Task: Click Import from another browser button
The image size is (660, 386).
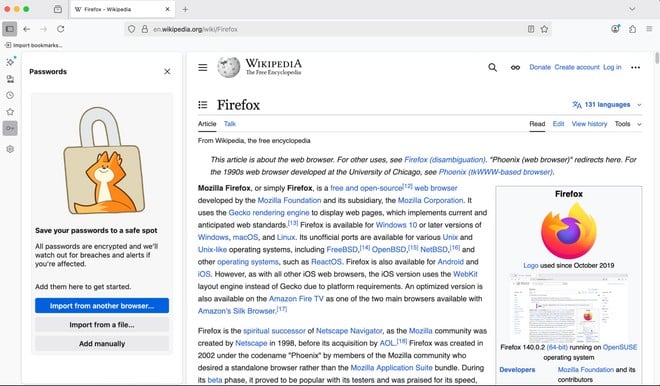Action: point(102,306)
